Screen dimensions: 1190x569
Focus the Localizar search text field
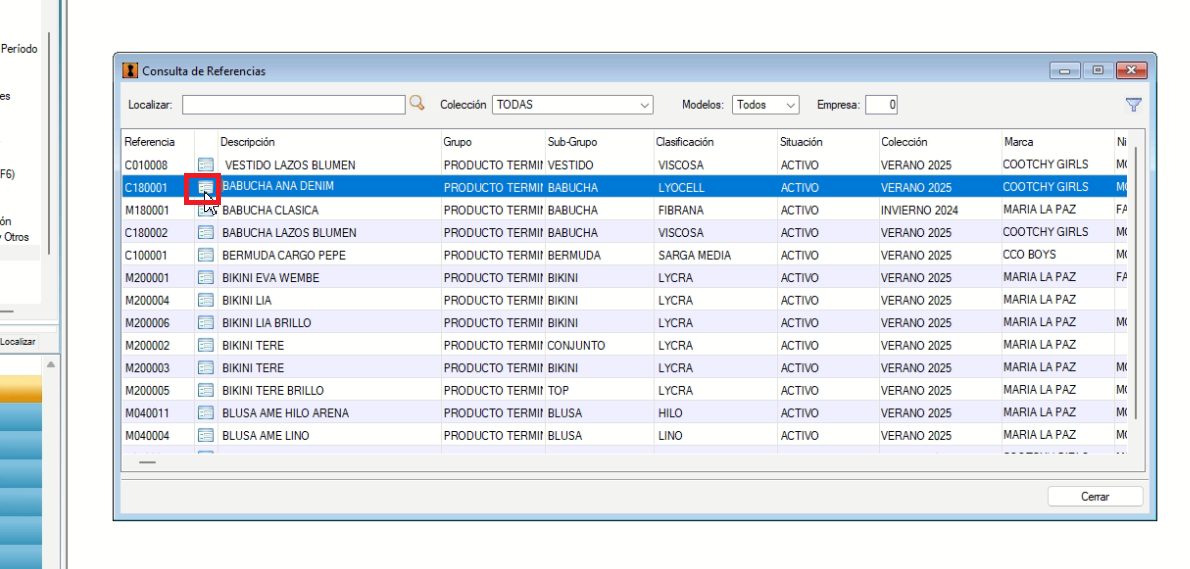[x=294, y=105]
